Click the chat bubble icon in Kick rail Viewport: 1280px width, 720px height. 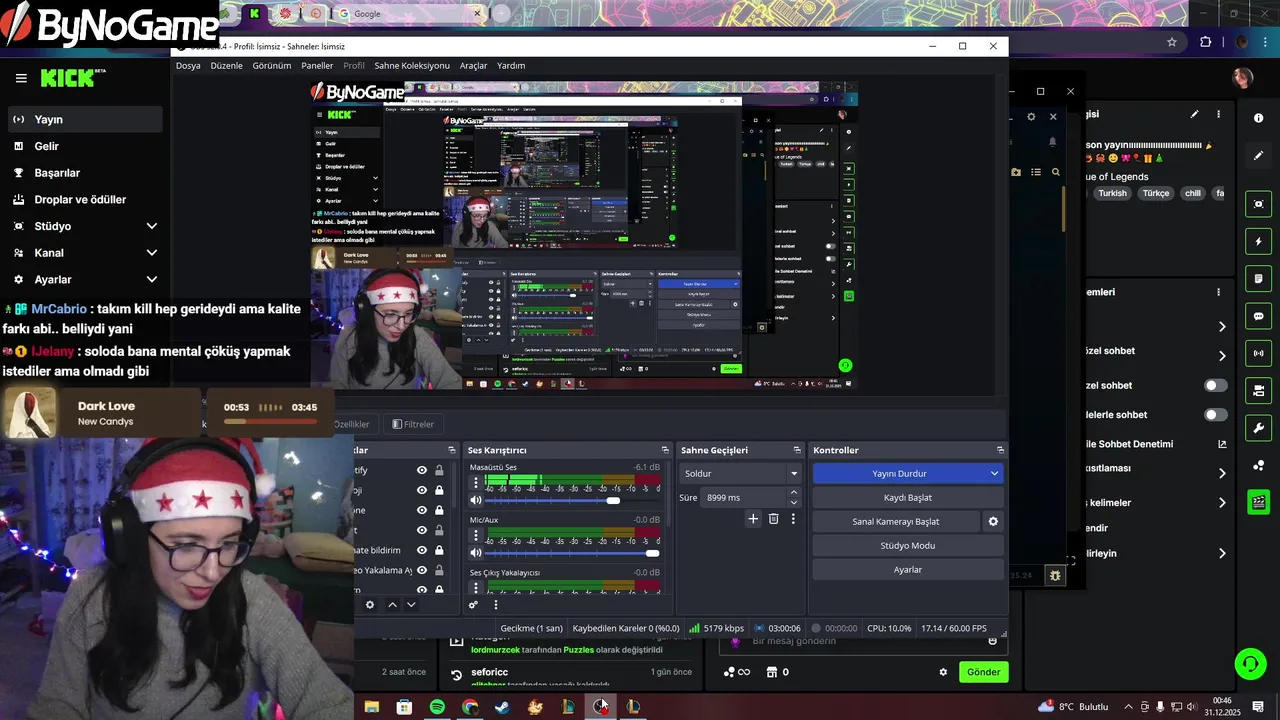pos(1258,316)
